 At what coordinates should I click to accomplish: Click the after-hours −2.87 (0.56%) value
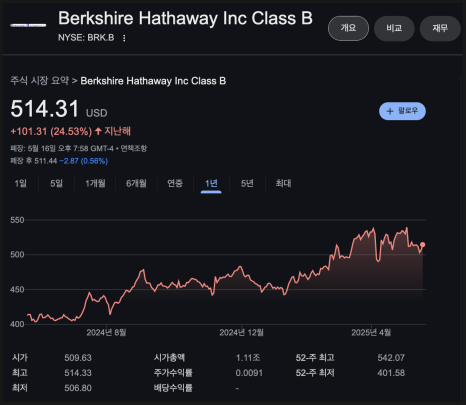[x=84, y=161]
